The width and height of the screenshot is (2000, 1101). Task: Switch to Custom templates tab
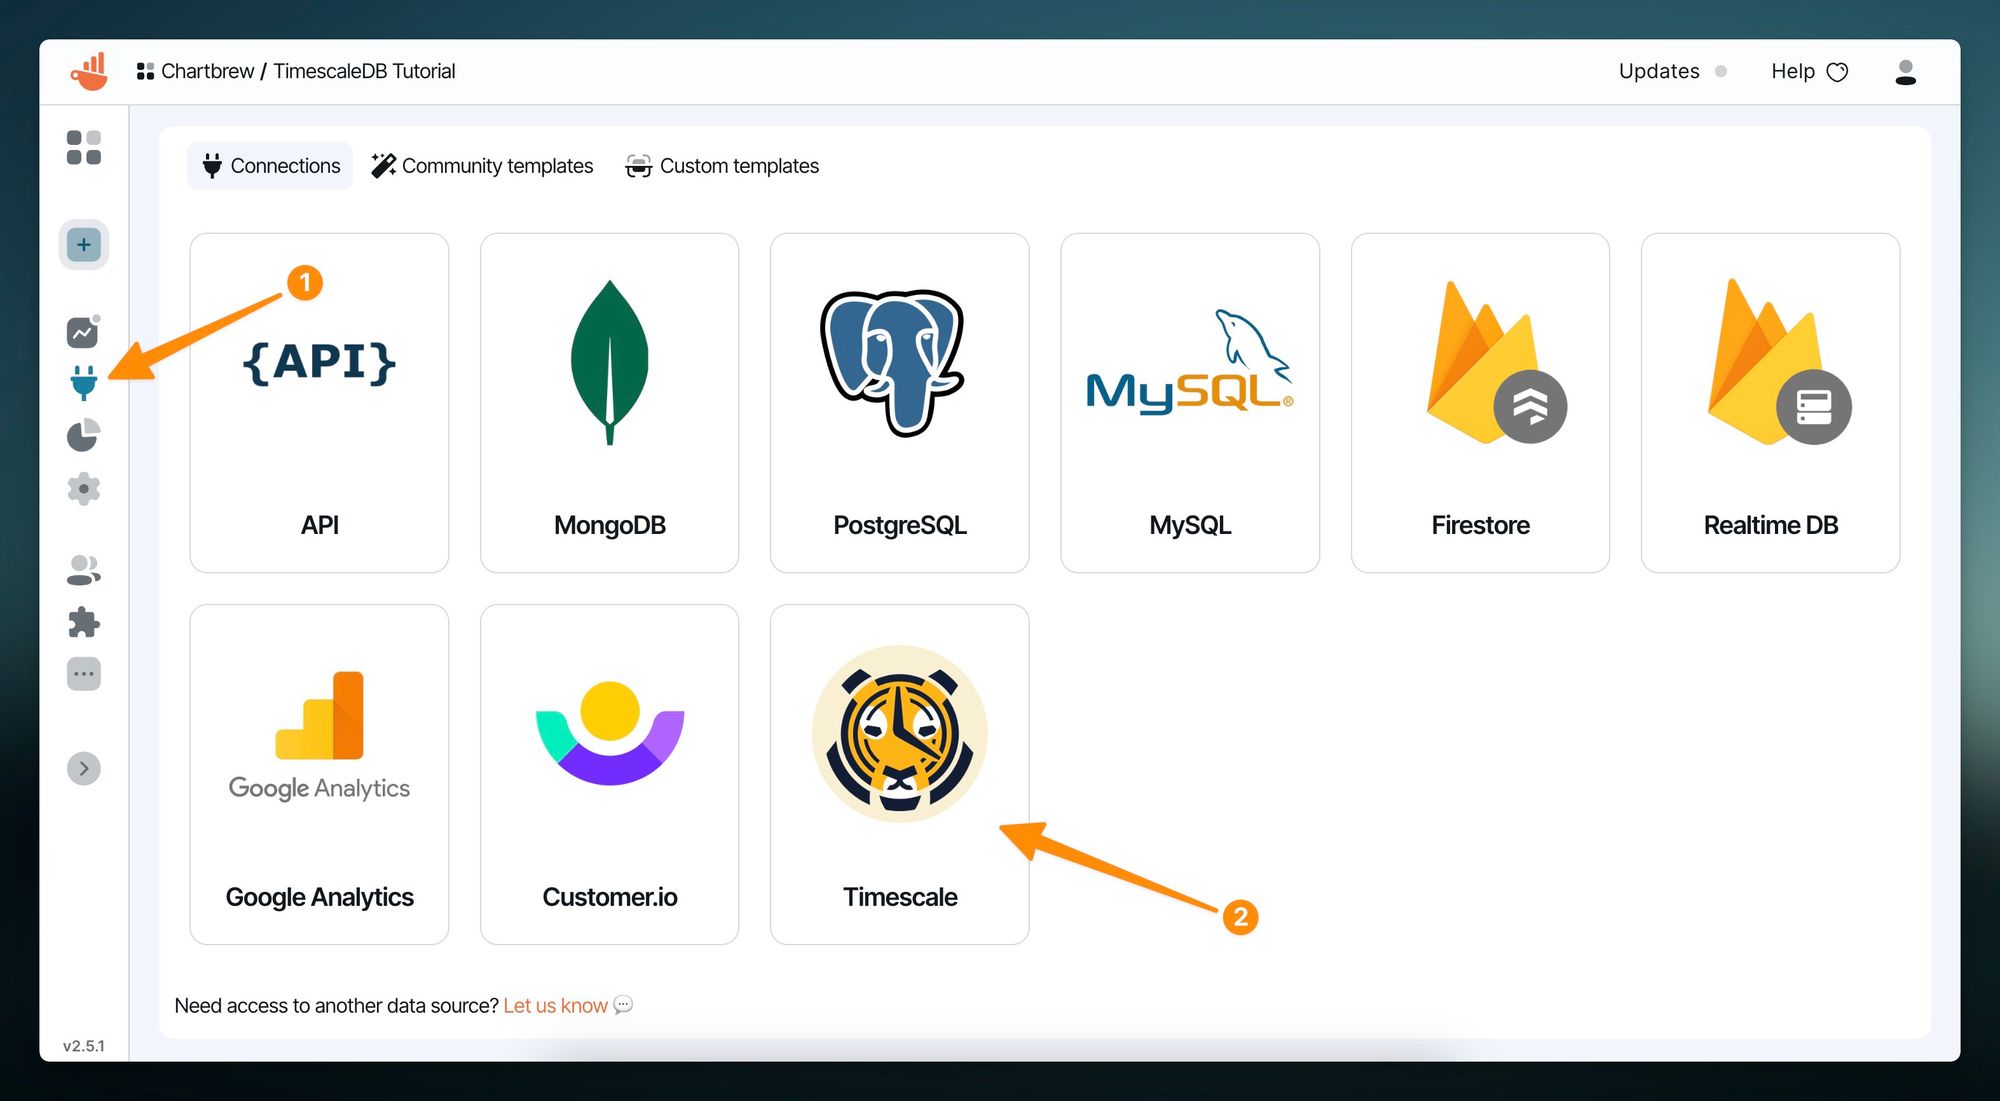click(722, 166)
